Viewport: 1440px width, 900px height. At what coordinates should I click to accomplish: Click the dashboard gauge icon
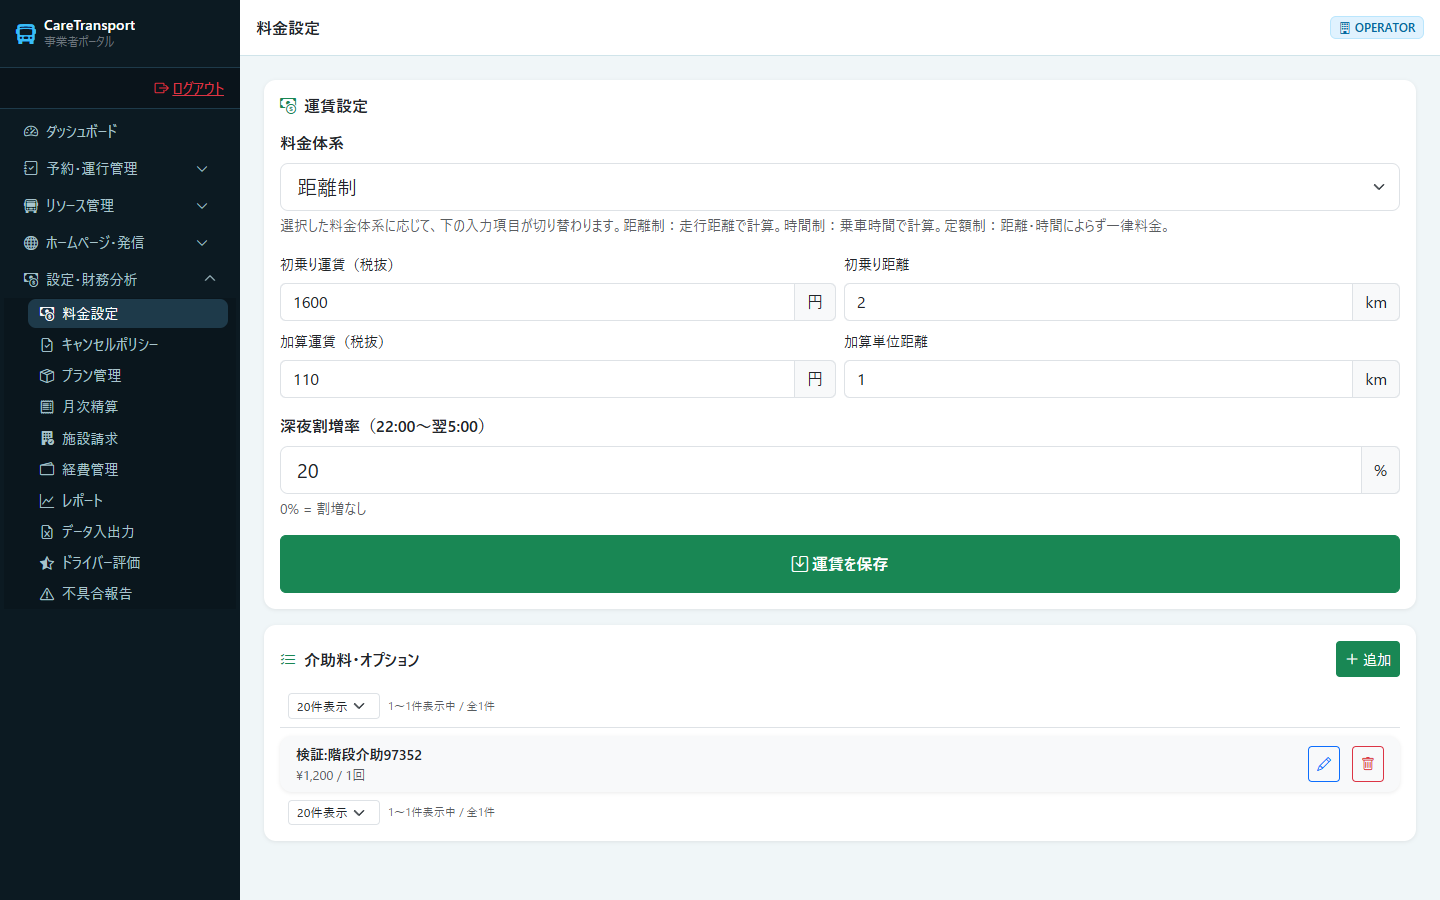pyautogui.click(x=31, y=131)
